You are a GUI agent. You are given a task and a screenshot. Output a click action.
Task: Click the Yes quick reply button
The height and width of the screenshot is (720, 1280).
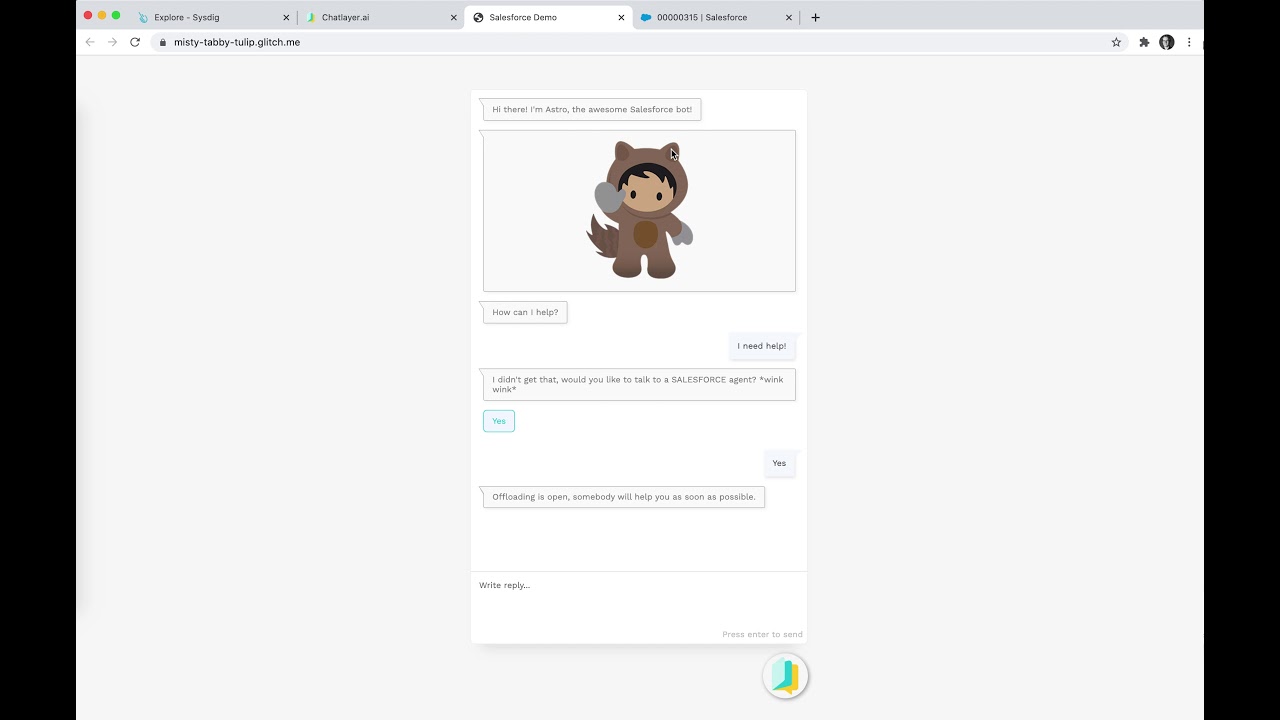499,421
